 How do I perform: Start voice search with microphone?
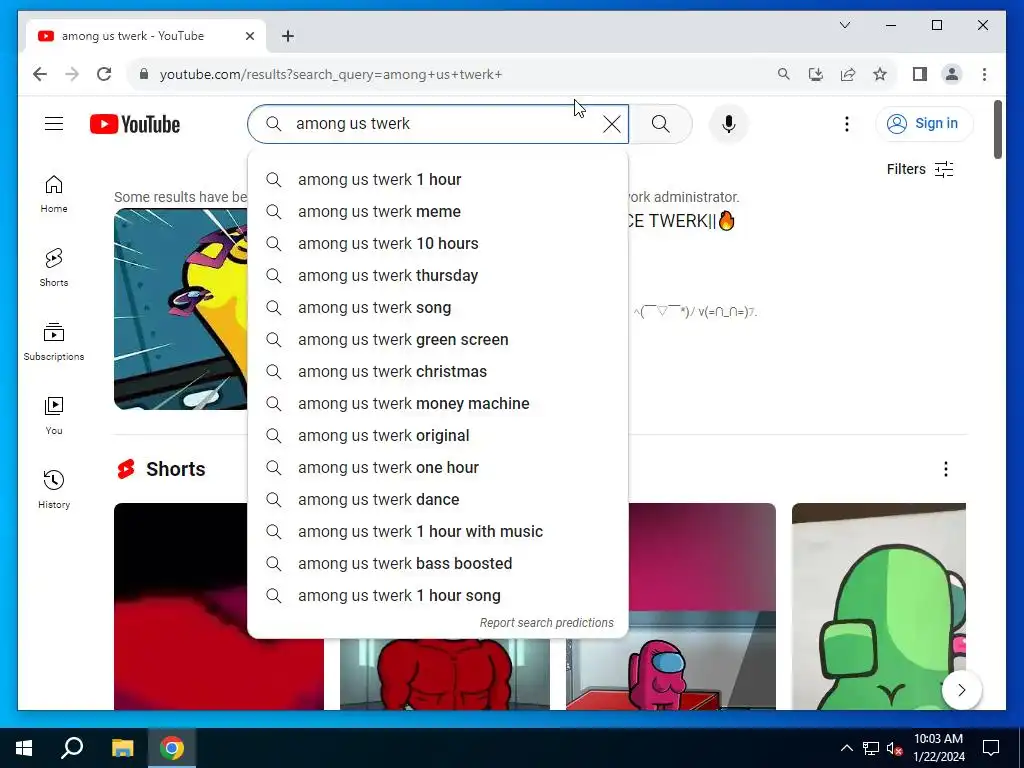(728, 124)
